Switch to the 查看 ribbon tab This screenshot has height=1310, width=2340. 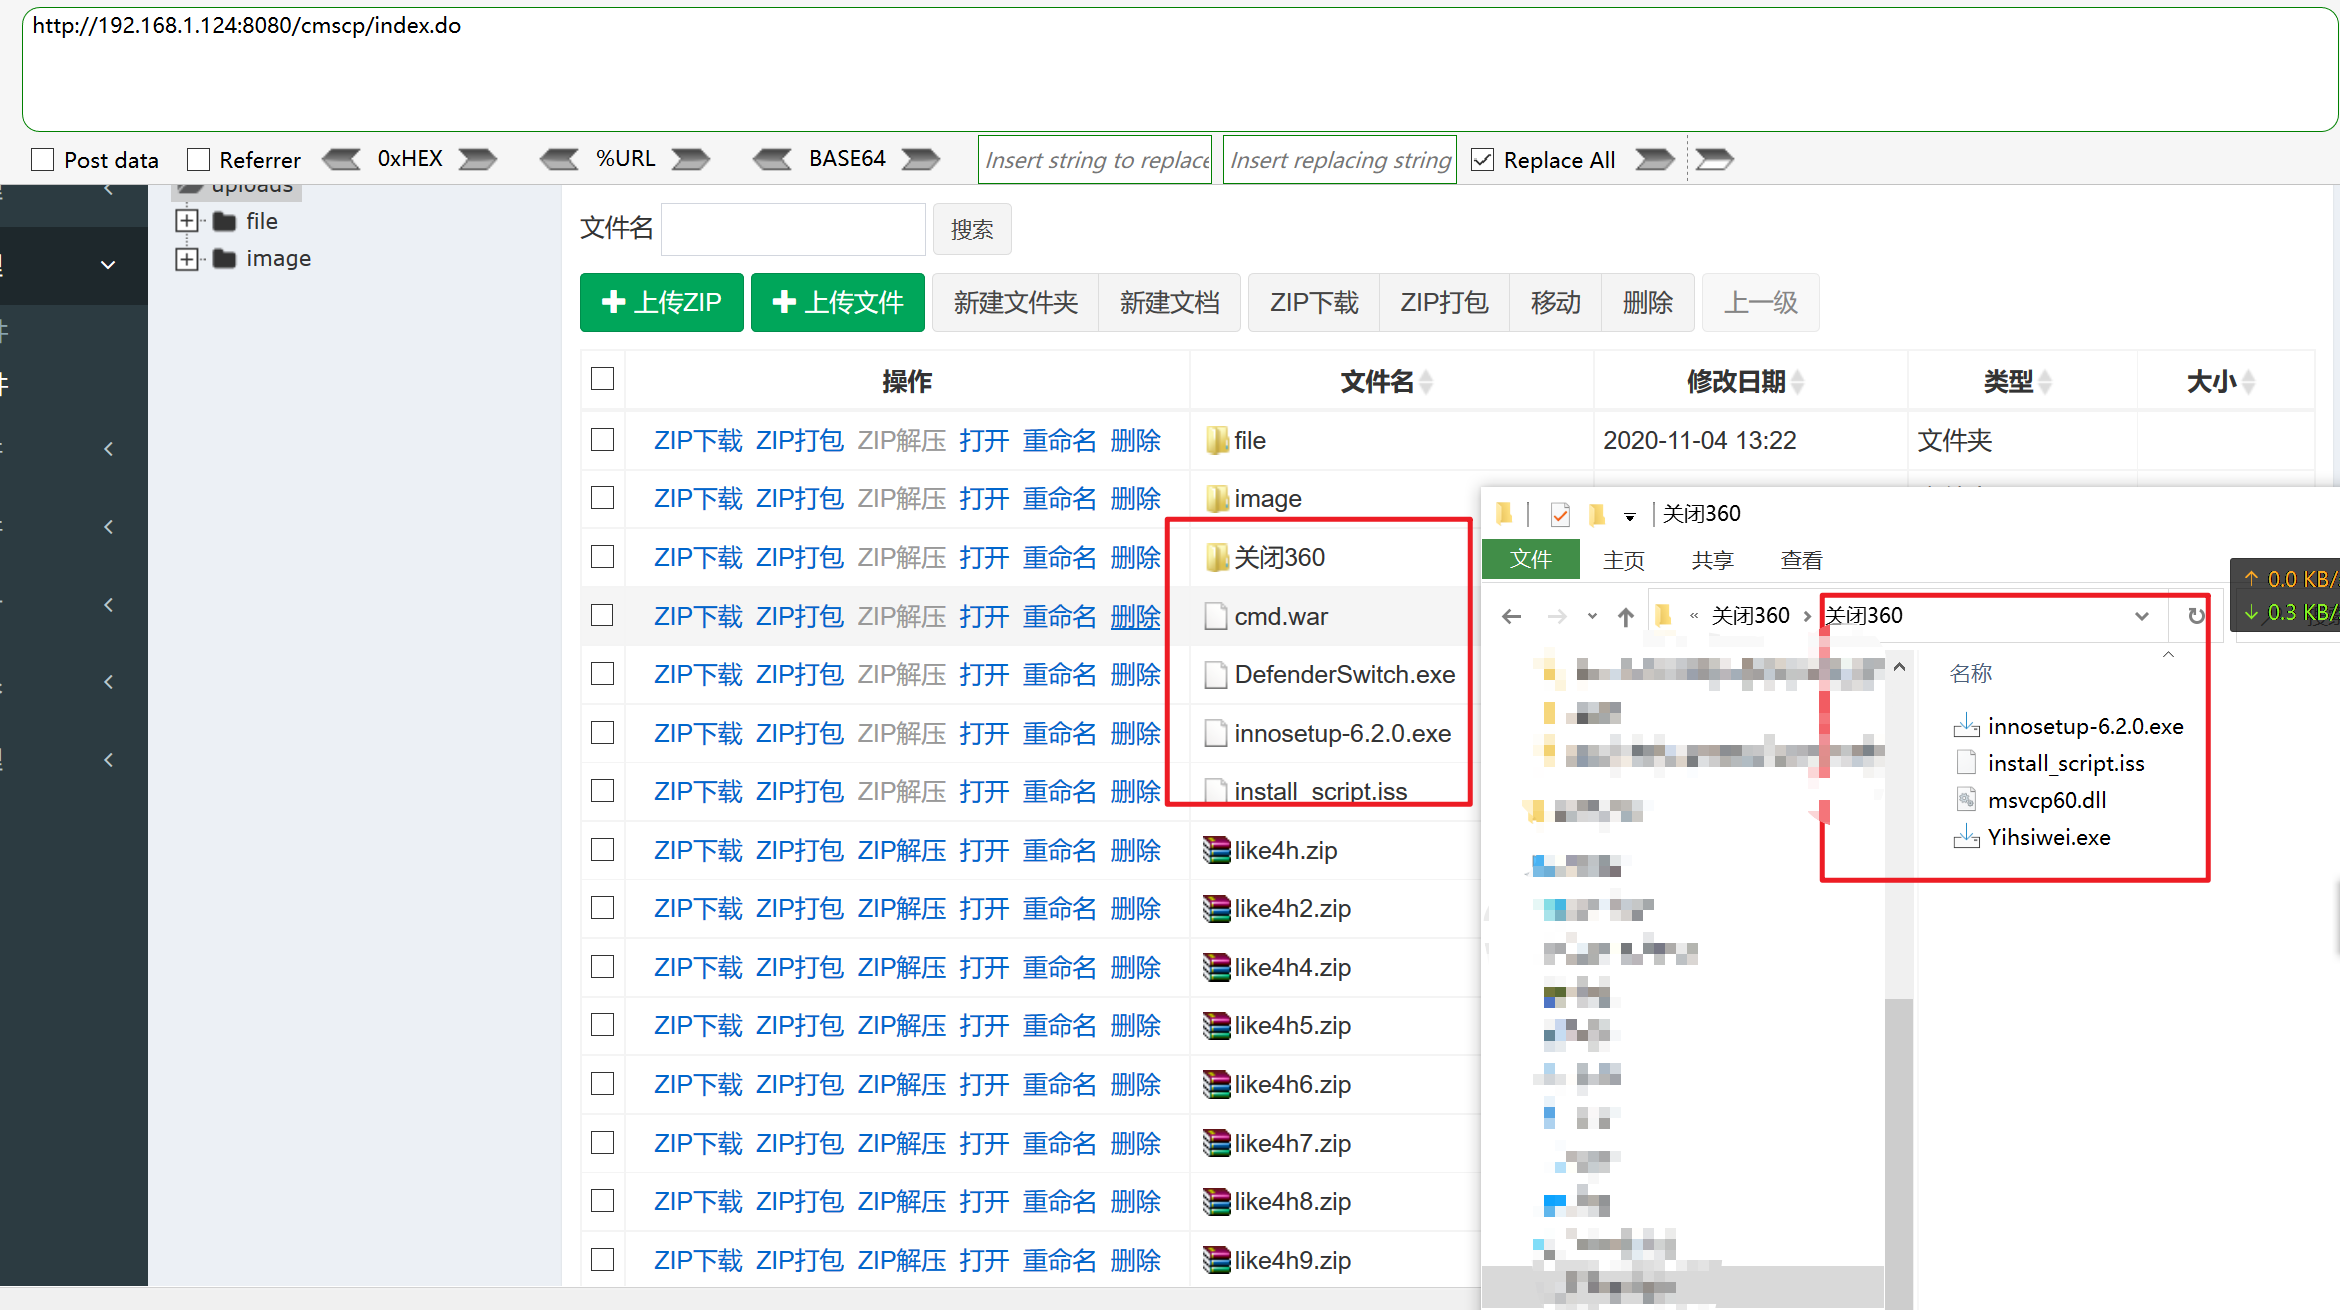coord(1801,560)
